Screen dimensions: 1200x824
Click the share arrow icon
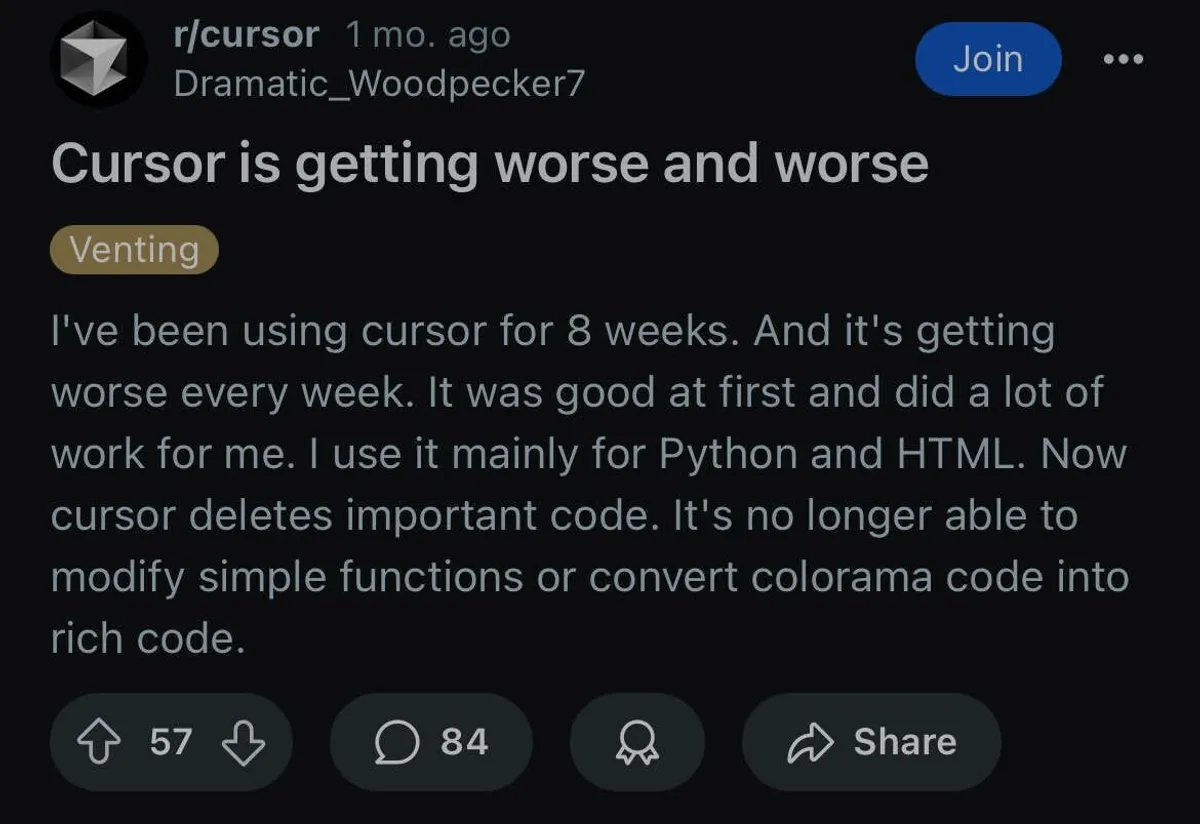[x=808, y=742]
